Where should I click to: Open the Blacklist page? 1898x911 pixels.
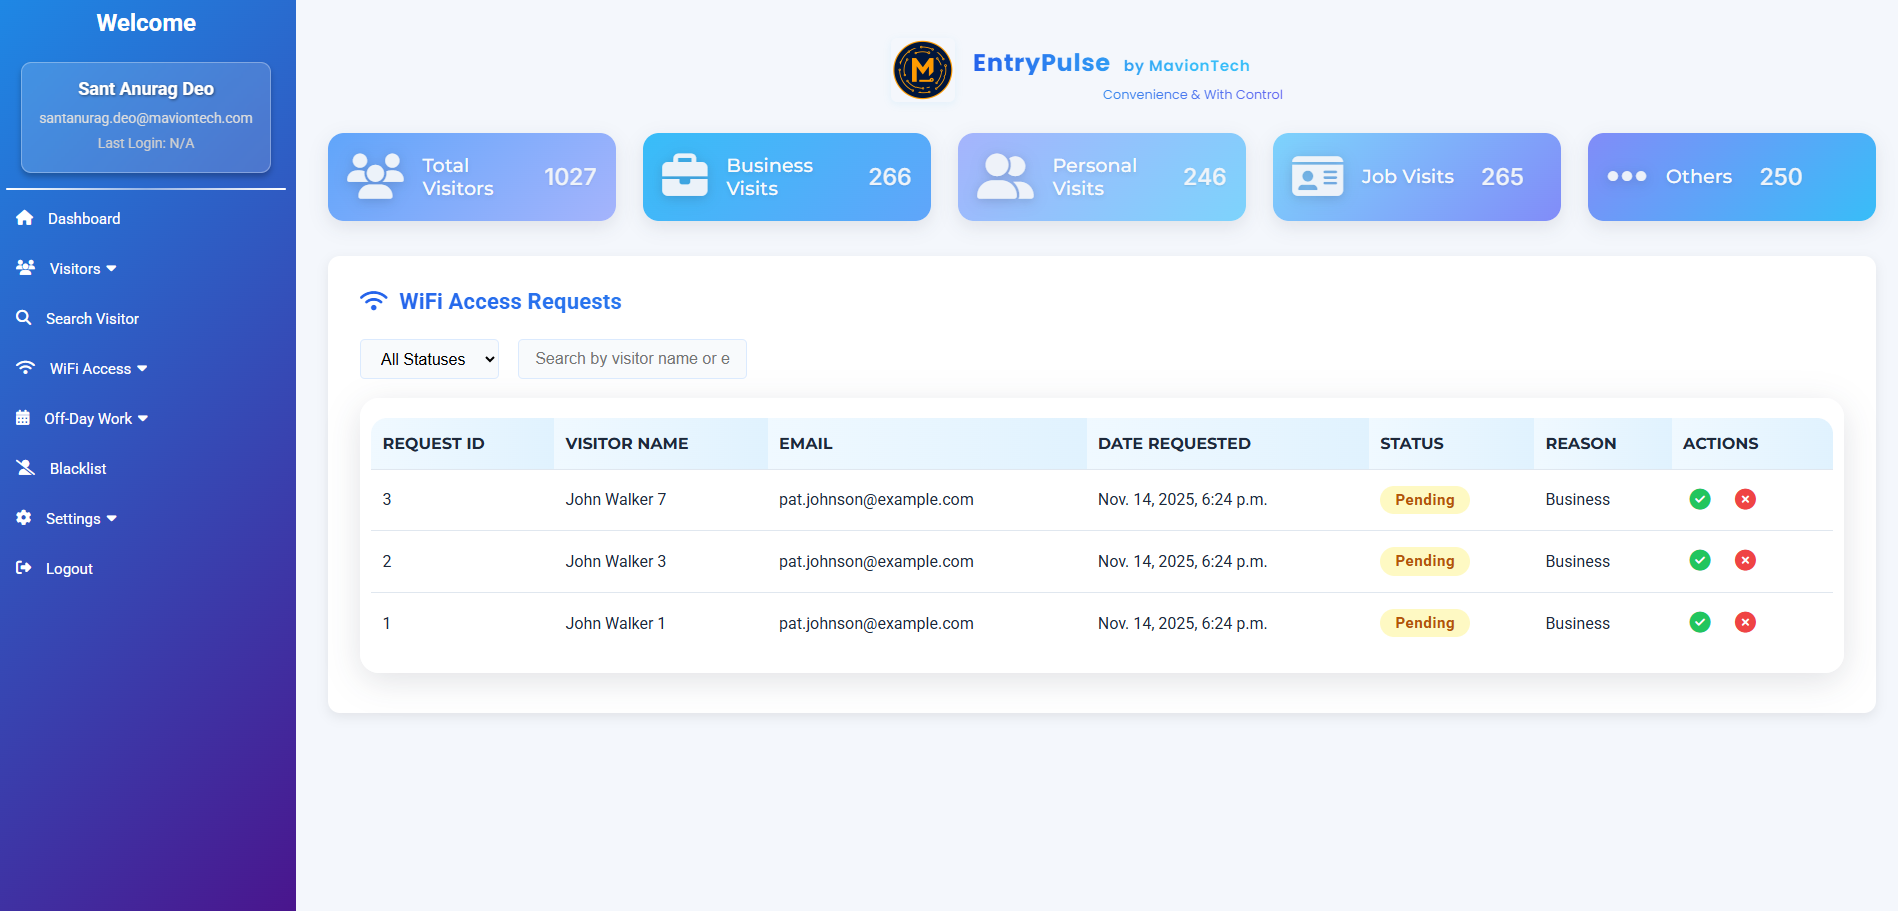point(77,469)
